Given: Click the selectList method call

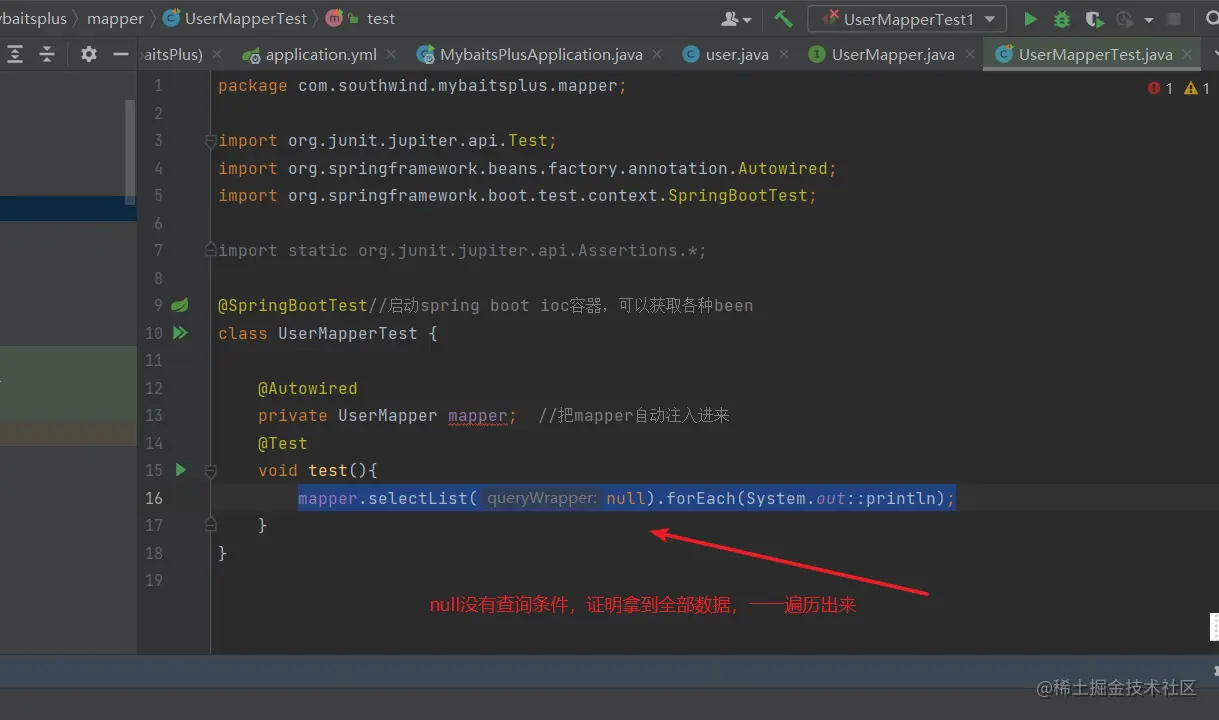Looking at the screenshot, I should click(418, 498).
